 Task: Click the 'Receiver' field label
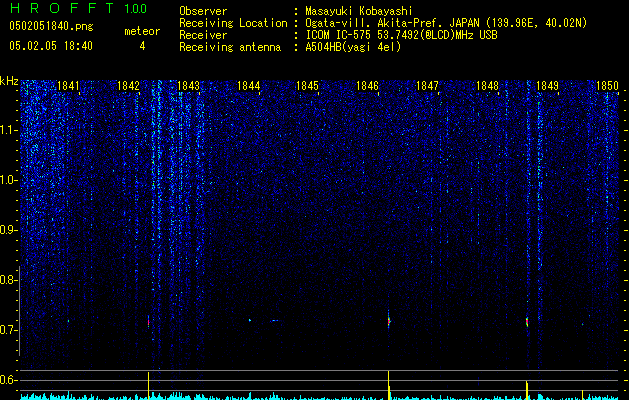[203, 35]
